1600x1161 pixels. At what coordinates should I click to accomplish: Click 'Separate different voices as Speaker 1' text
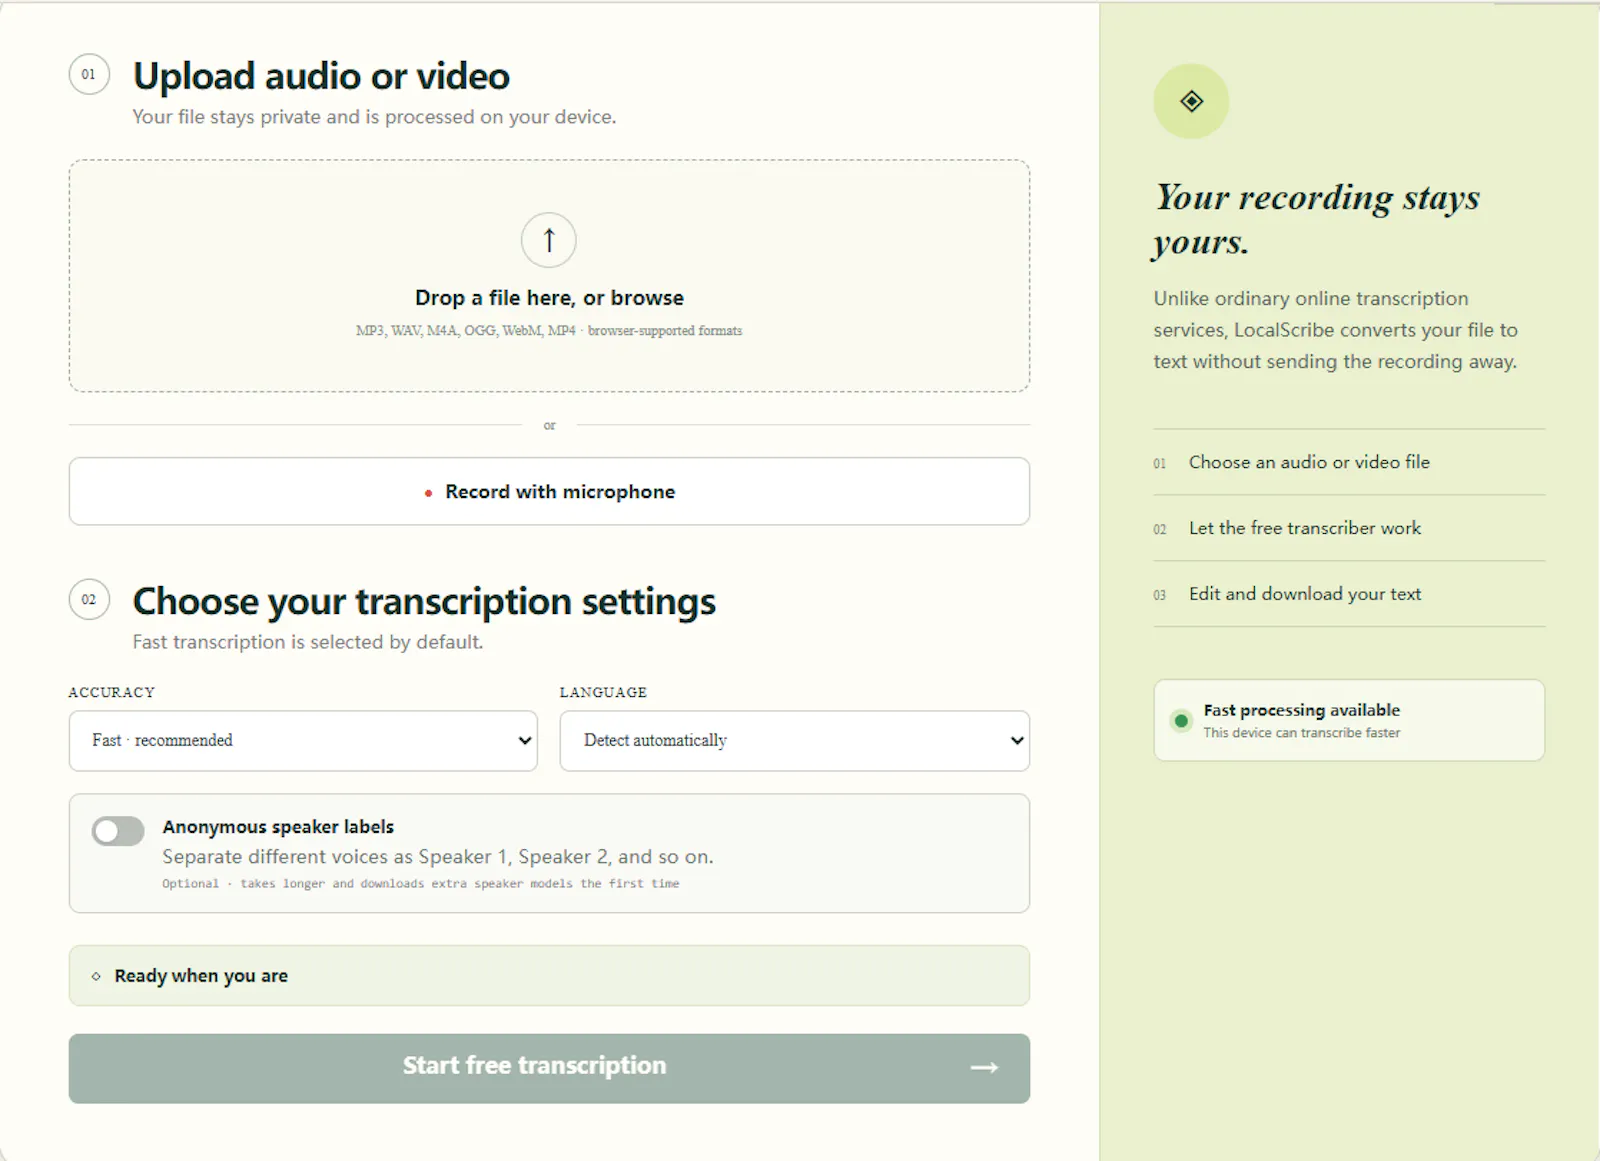(x=438, y=857)
